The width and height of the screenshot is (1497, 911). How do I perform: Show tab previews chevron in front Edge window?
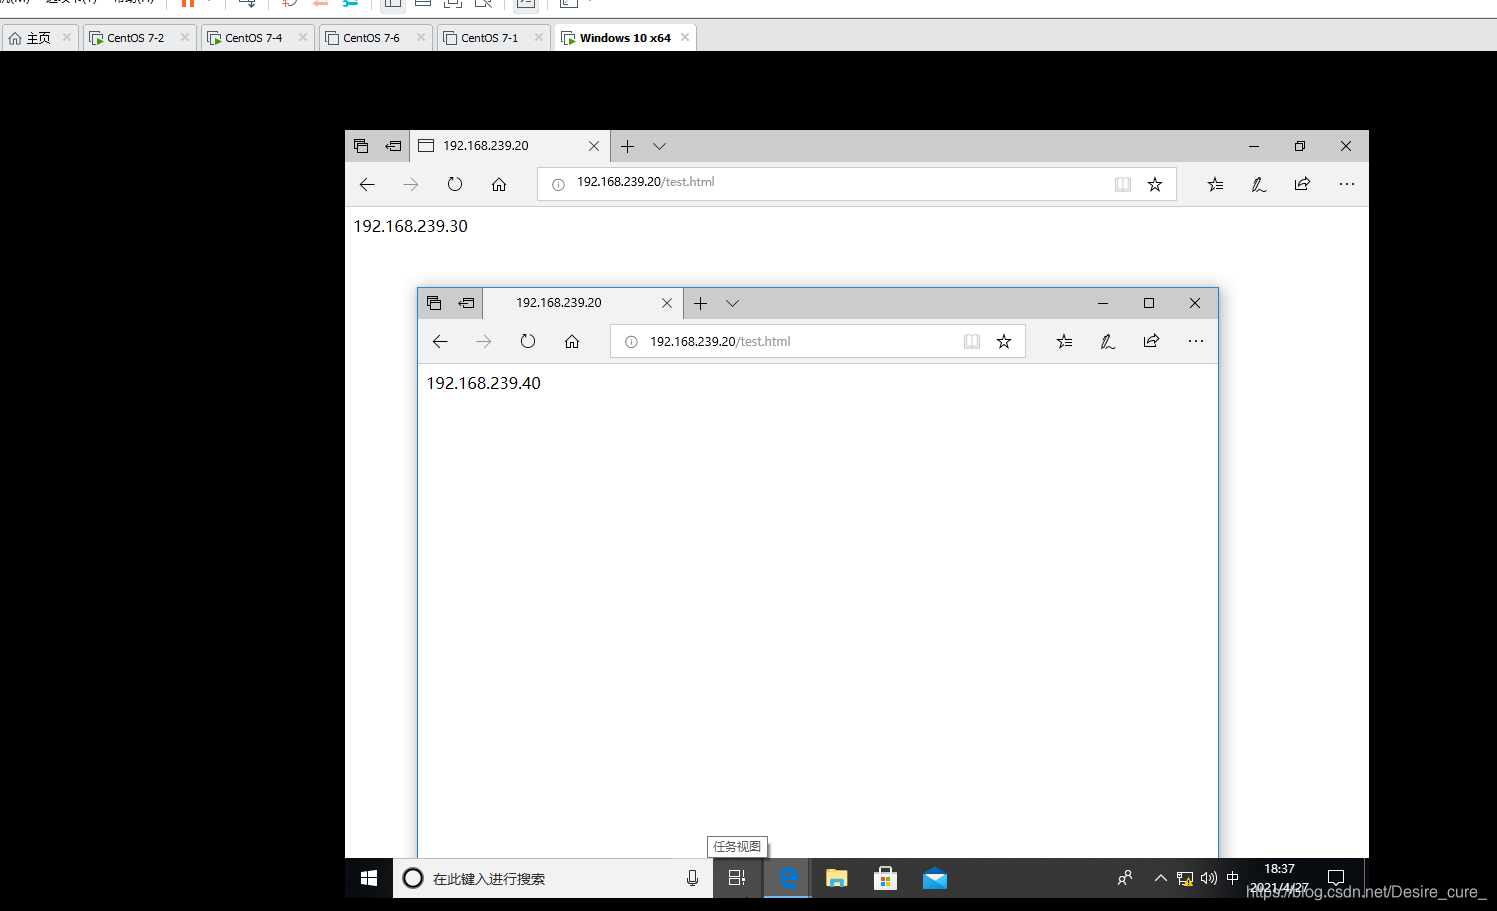(733, 303)
